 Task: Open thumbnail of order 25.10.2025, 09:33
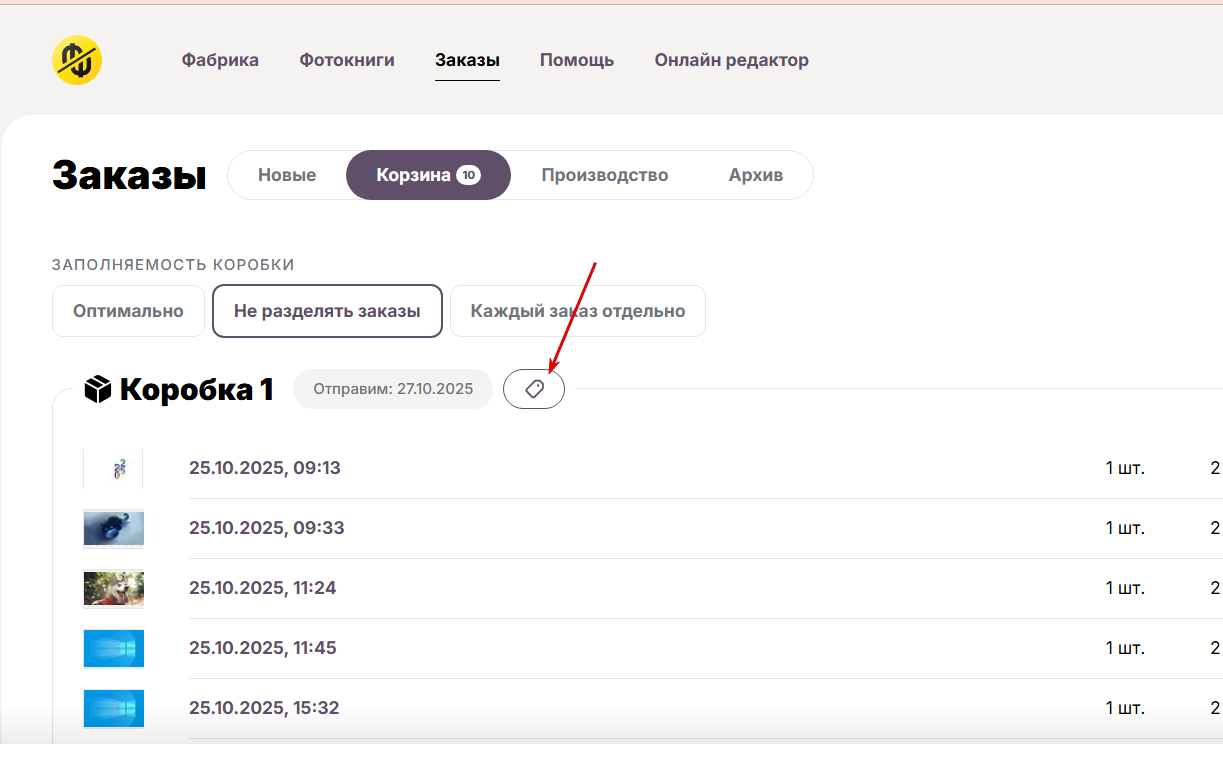tap(113, 528)
